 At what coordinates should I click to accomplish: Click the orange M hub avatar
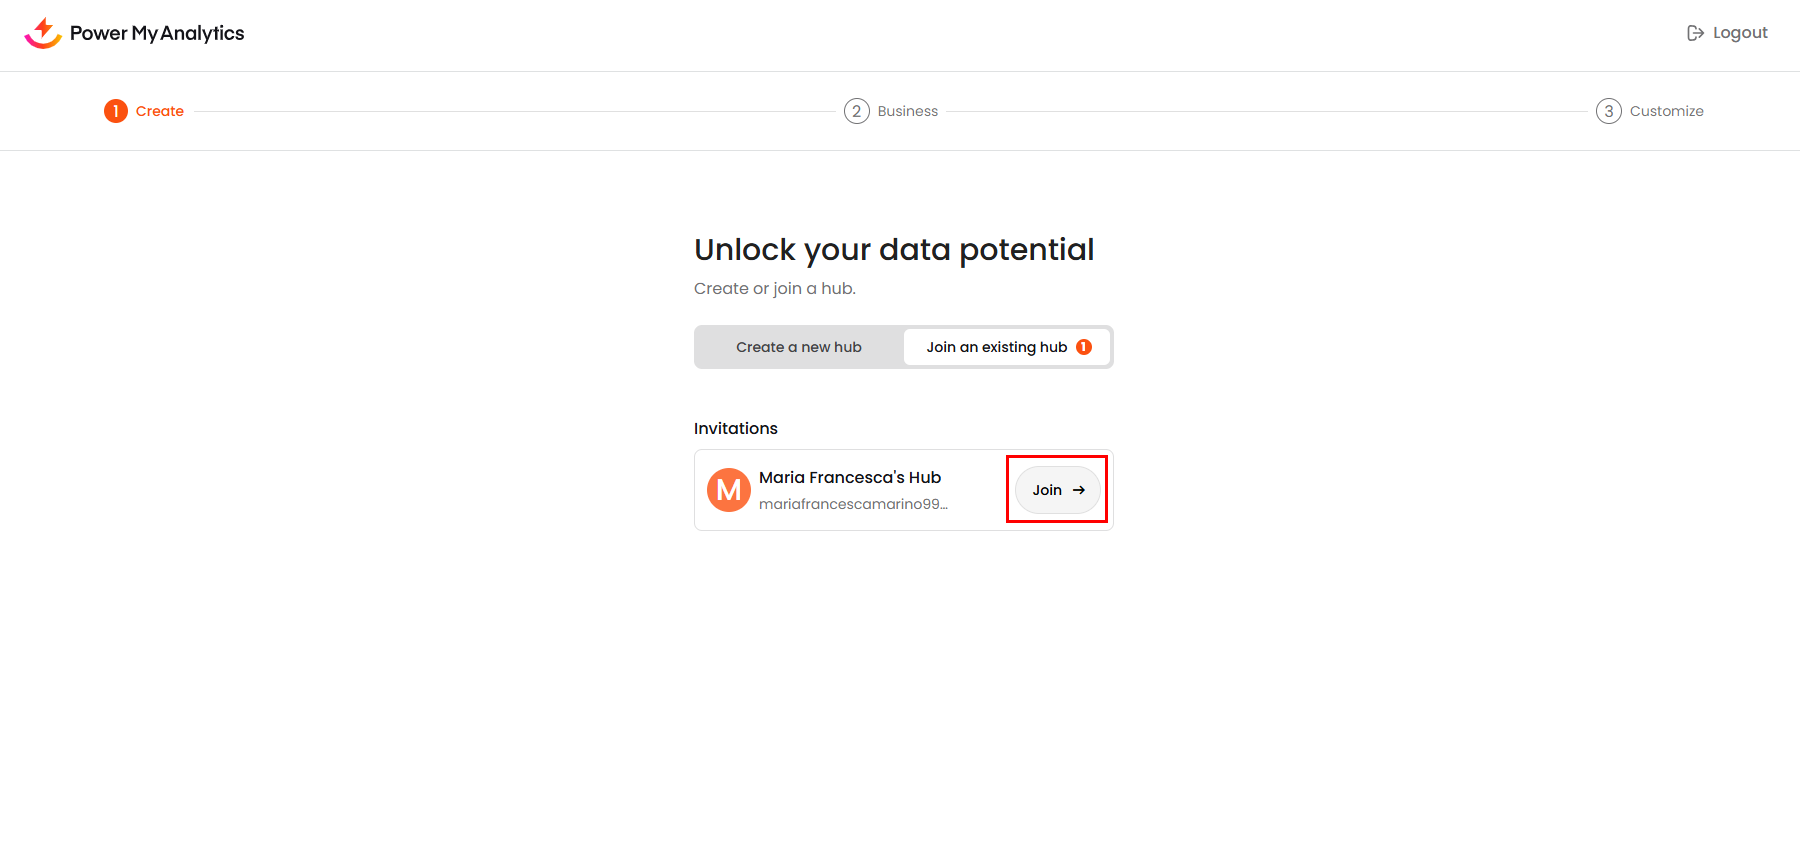(729, 490)
